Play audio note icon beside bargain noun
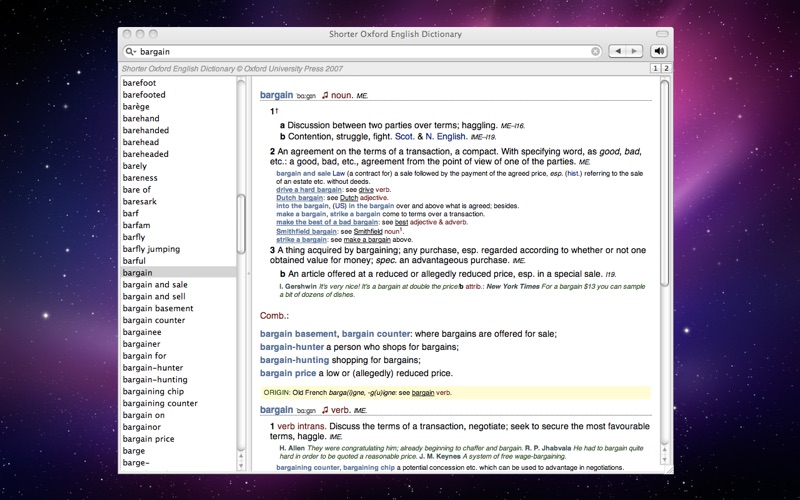800x500 pixels. (x=325, y=96)
